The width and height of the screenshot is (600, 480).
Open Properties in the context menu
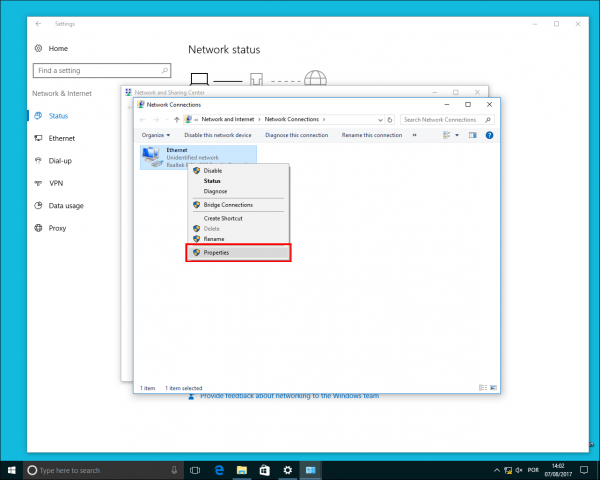(x=238, y=253)
